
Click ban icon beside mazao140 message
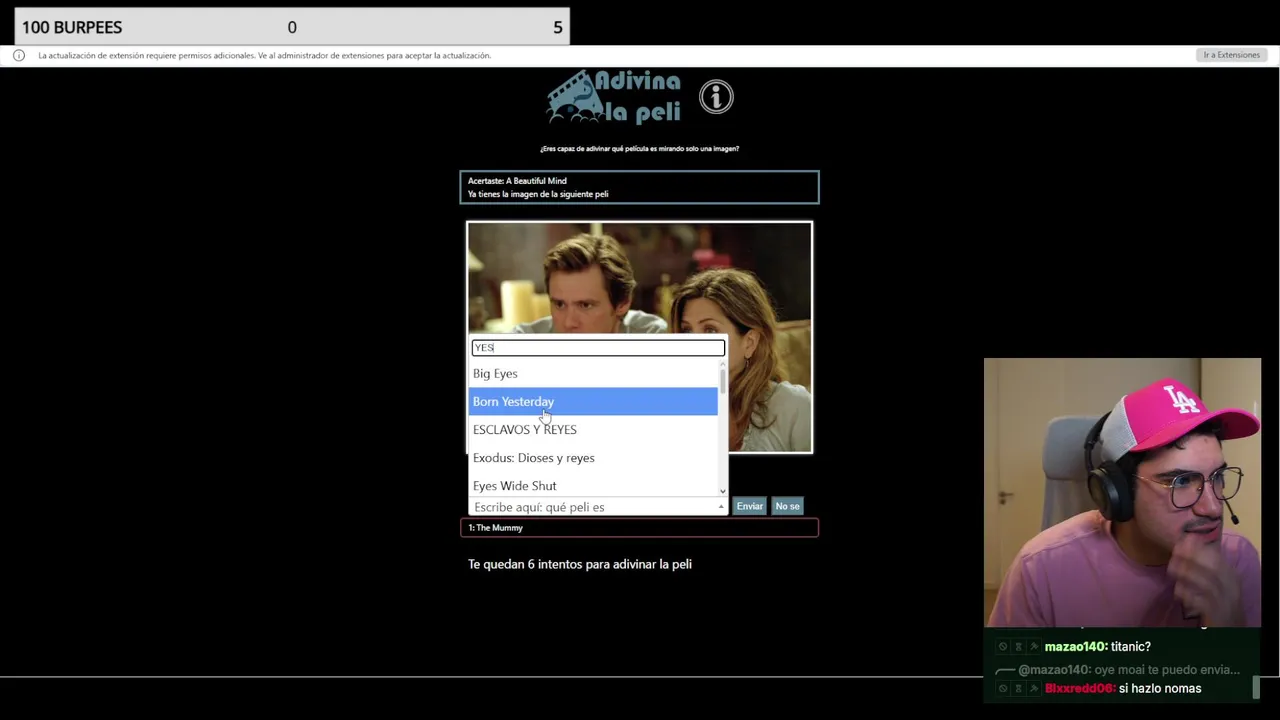tap(1003, 647)
